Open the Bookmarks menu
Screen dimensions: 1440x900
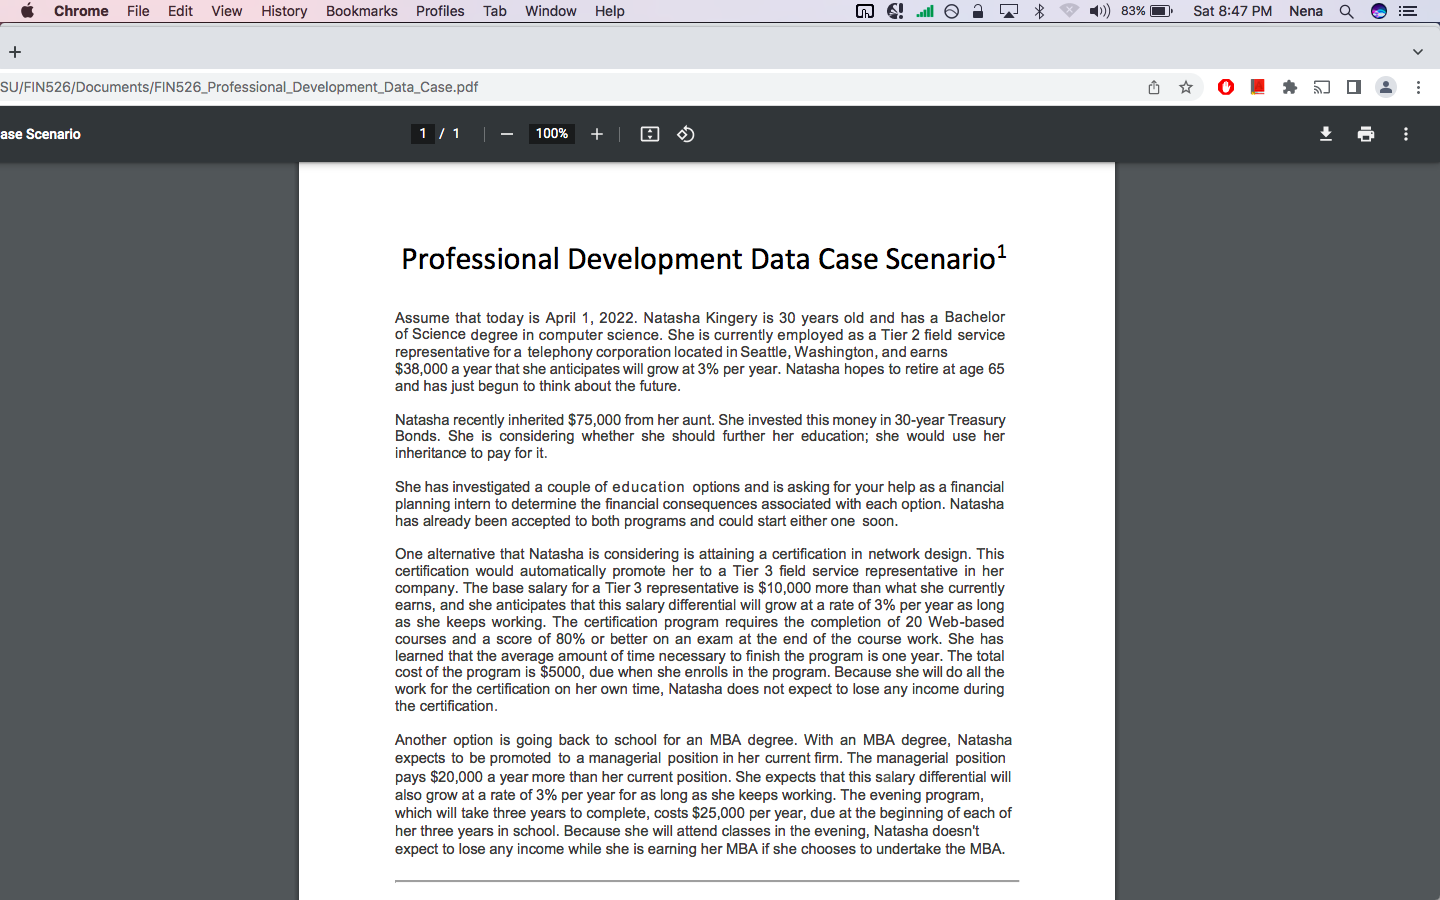(362, 11)
